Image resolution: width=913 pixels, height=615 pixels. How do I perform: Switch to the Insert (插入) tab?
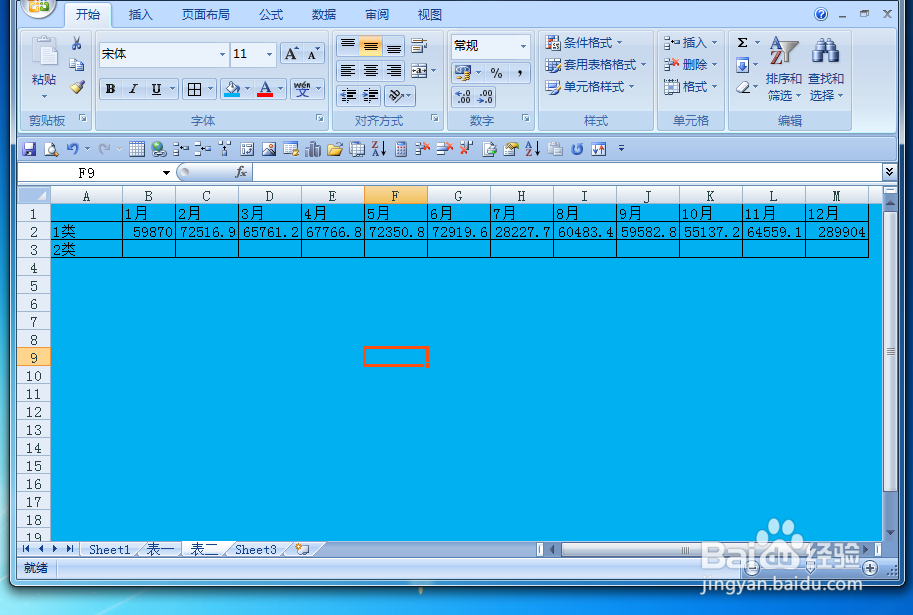tap(141, 15)
